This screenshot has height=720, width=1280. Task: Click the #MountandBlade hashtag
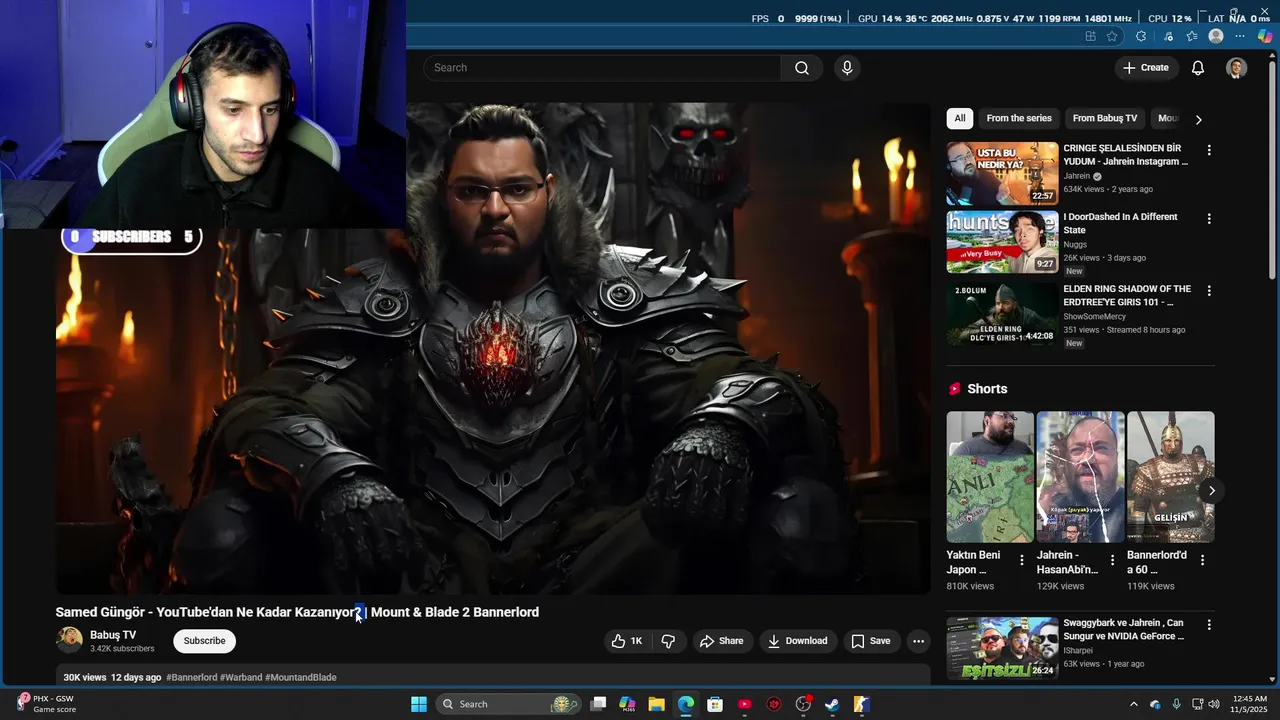point(300,677)
